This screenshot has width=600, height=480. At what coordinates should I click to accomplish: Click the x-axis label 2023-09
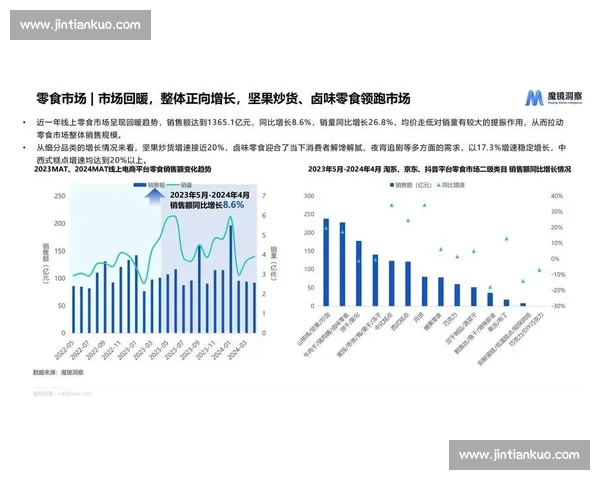189,349
